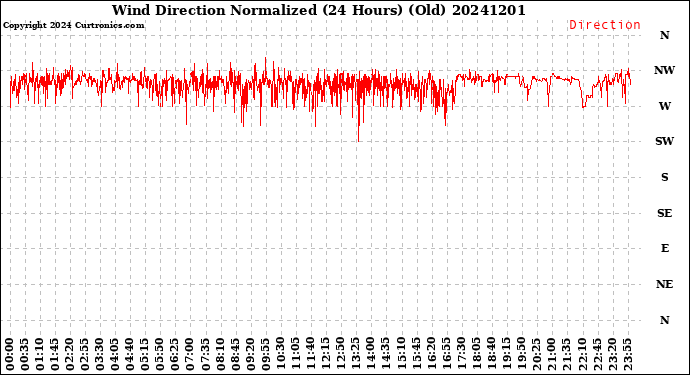Click the '14:00' time axis label
Screen dimensions: 690x375
371,354
